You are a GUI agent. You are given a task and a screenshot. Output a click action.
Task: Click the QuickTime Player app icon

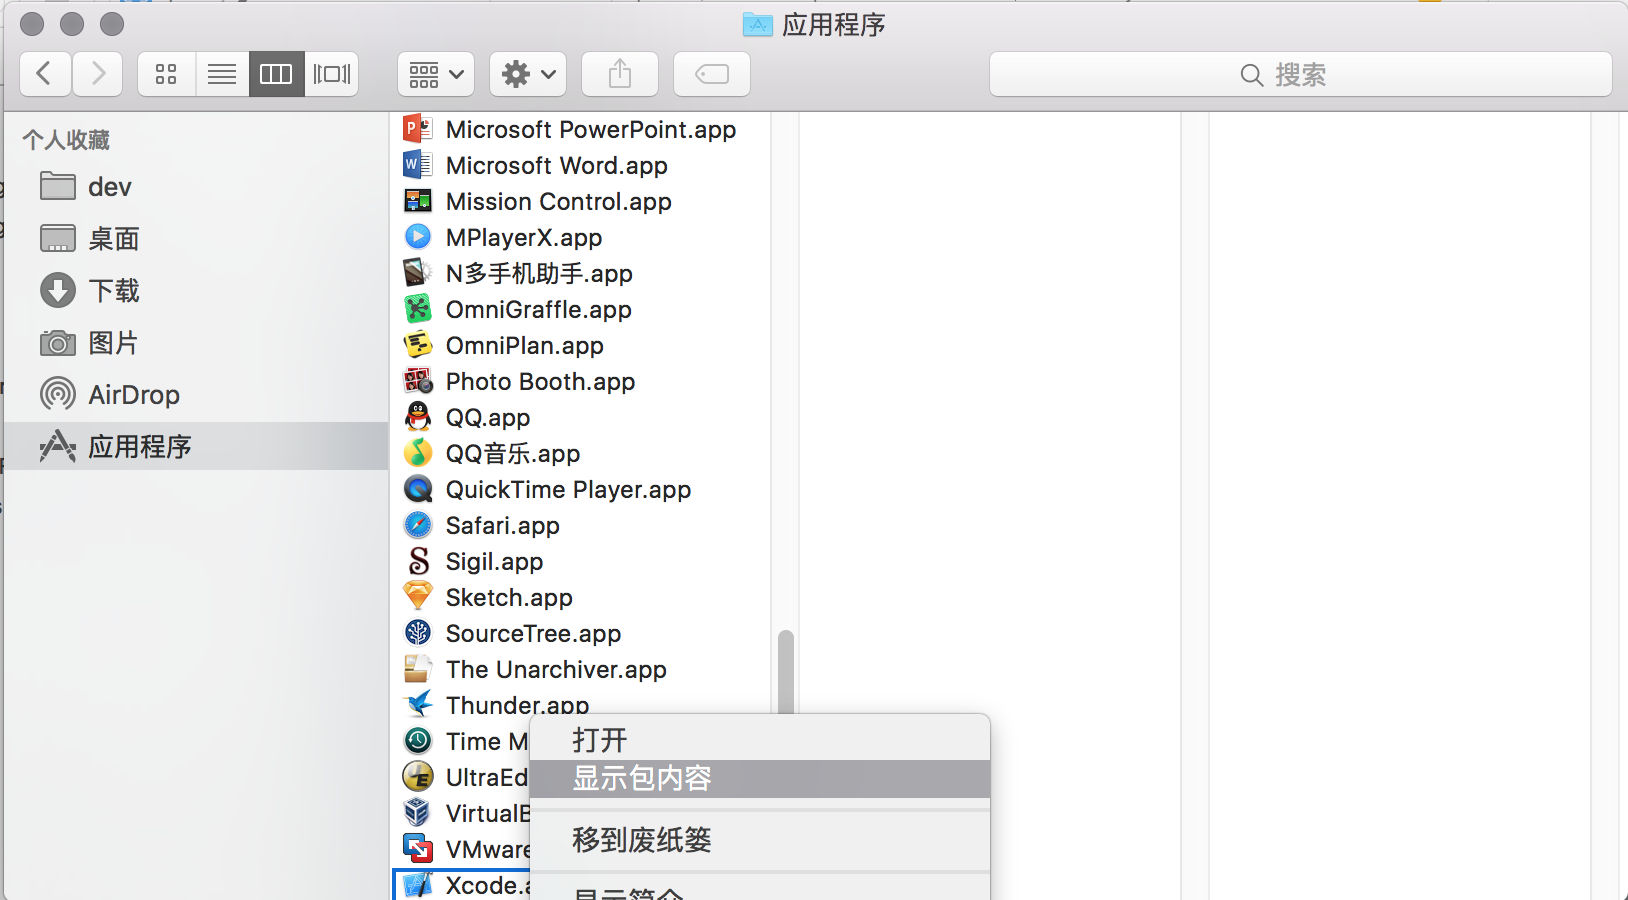417,489
